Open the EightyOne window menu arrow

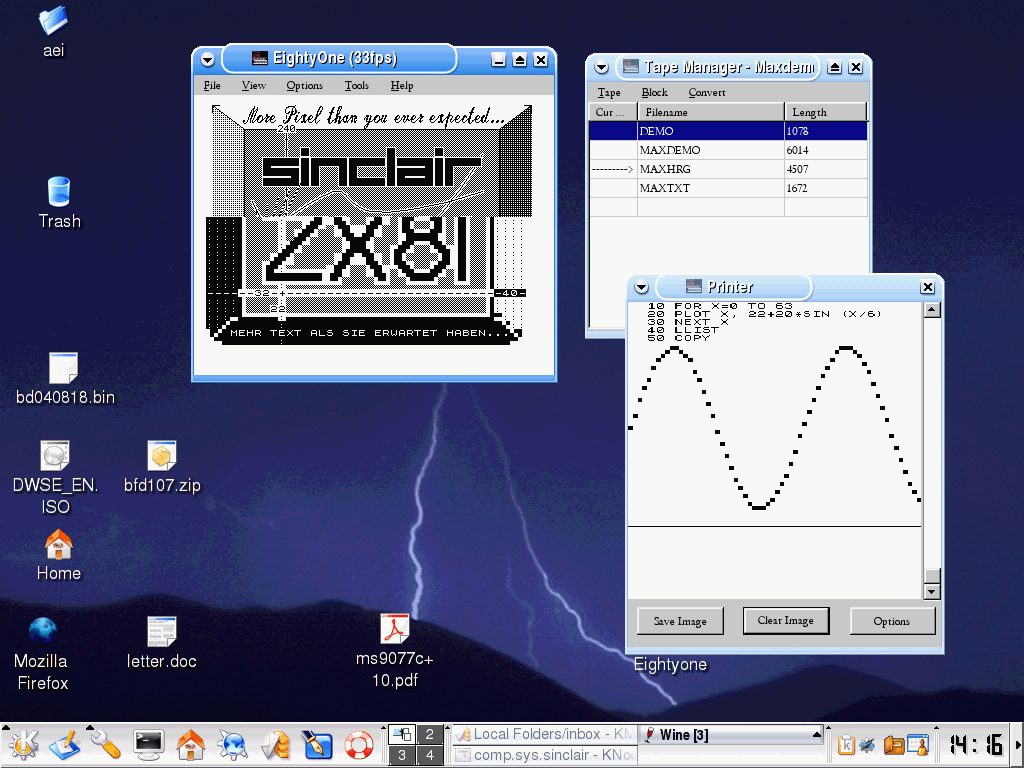[x=208, y=59]
